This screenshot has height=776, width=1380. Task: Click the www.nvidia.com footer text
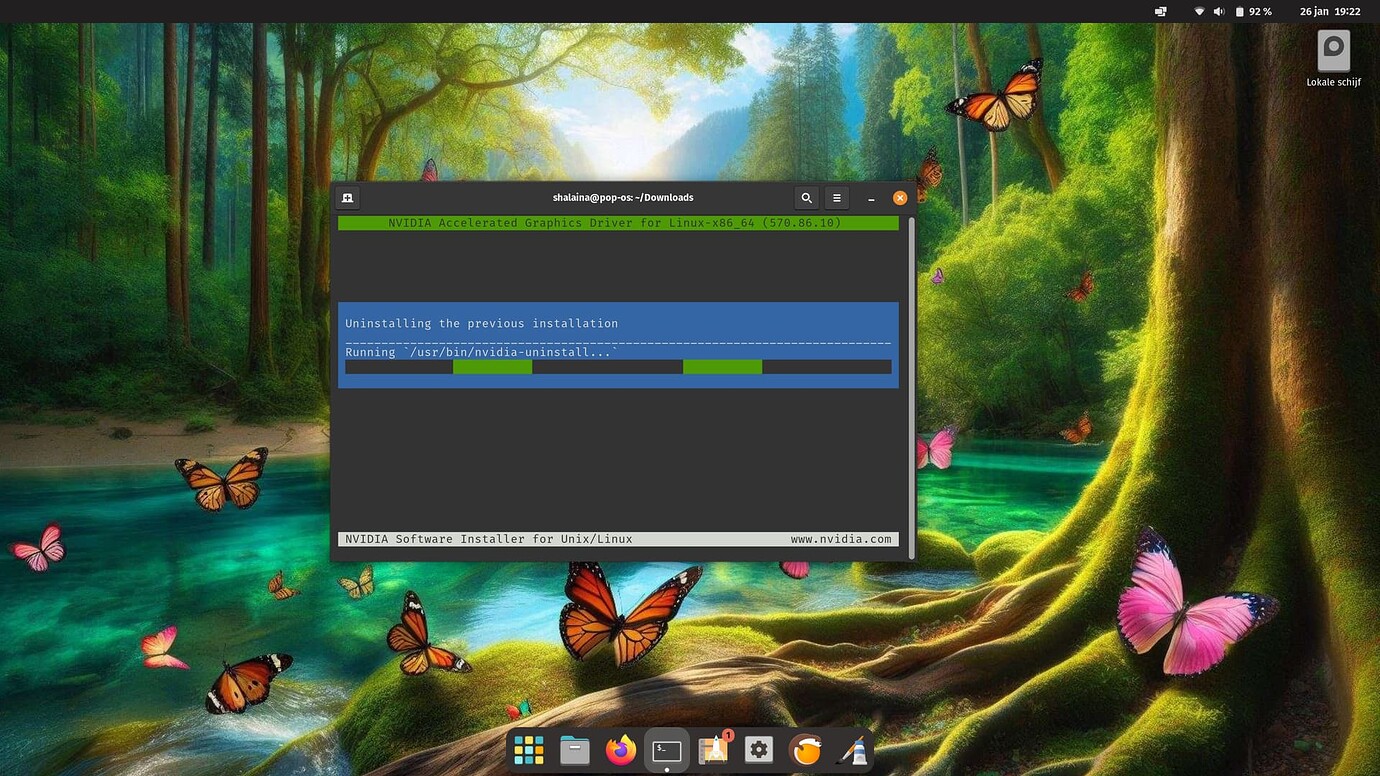click(x=839, y=538)
